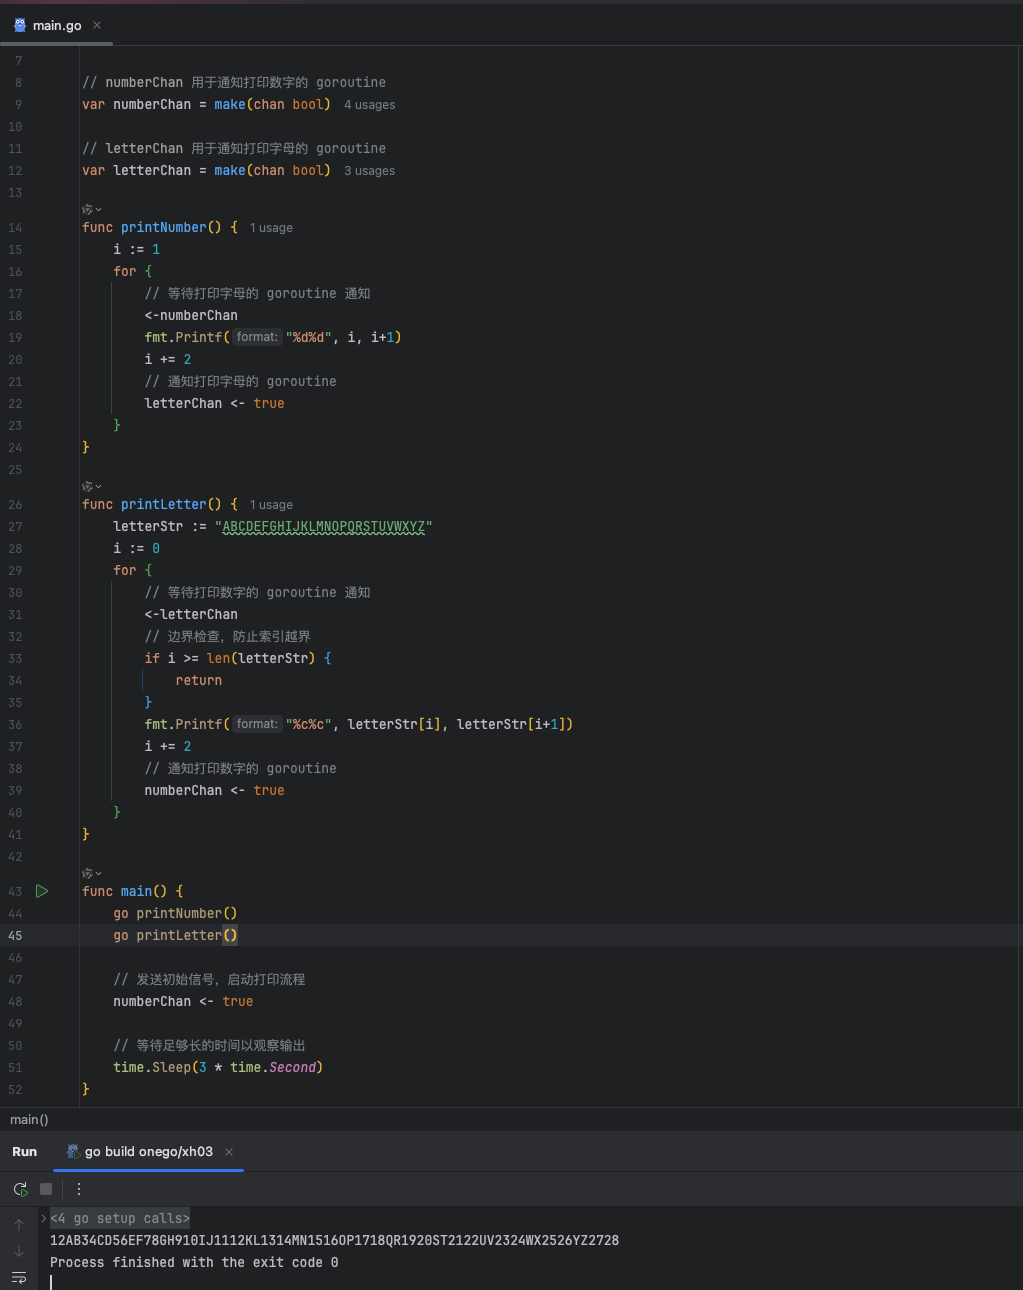The width and height of the screenshot is (1023, 1290).
Task: Click the green run gutter icon beside main()
Action: (x=42, y=891)
